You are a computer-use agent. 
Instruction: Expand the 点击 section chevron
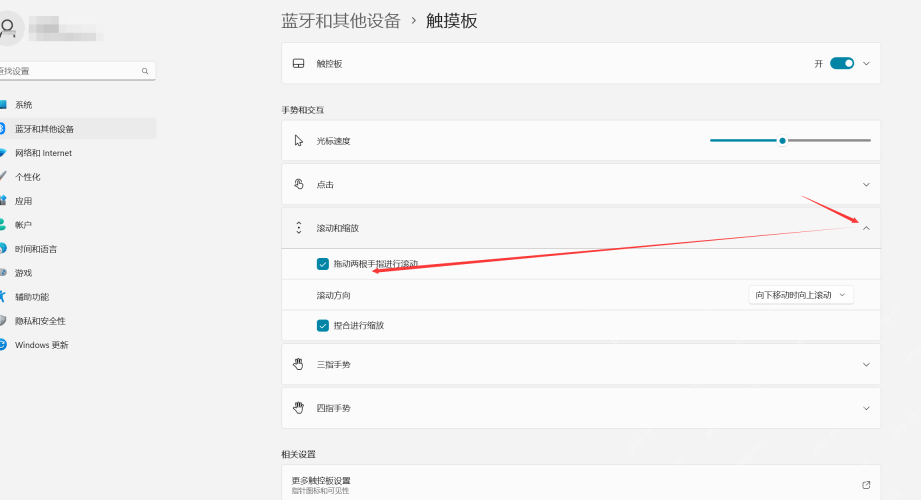point(866,184)
